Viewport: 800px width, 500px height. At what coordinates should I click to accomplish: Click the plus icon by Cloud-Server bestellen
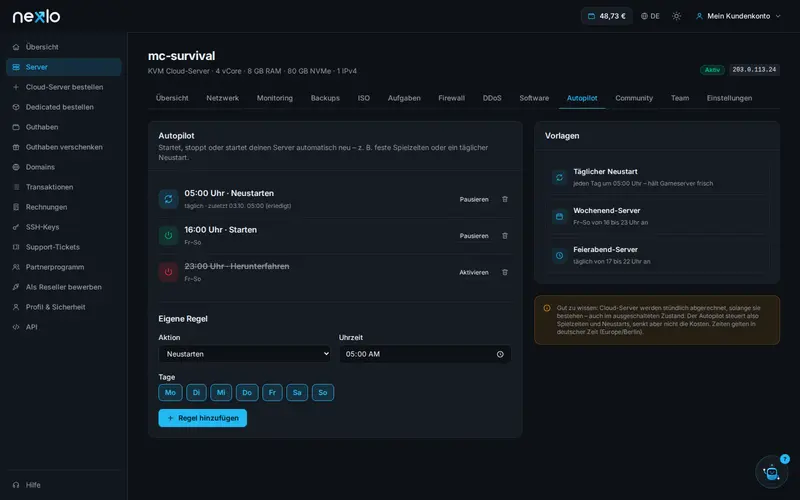tap(16, 87)
